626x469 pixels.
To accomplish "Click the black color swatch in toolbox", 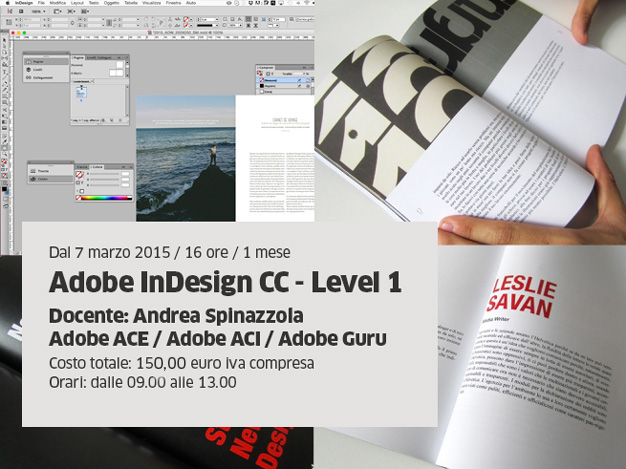I will point(4,189).
